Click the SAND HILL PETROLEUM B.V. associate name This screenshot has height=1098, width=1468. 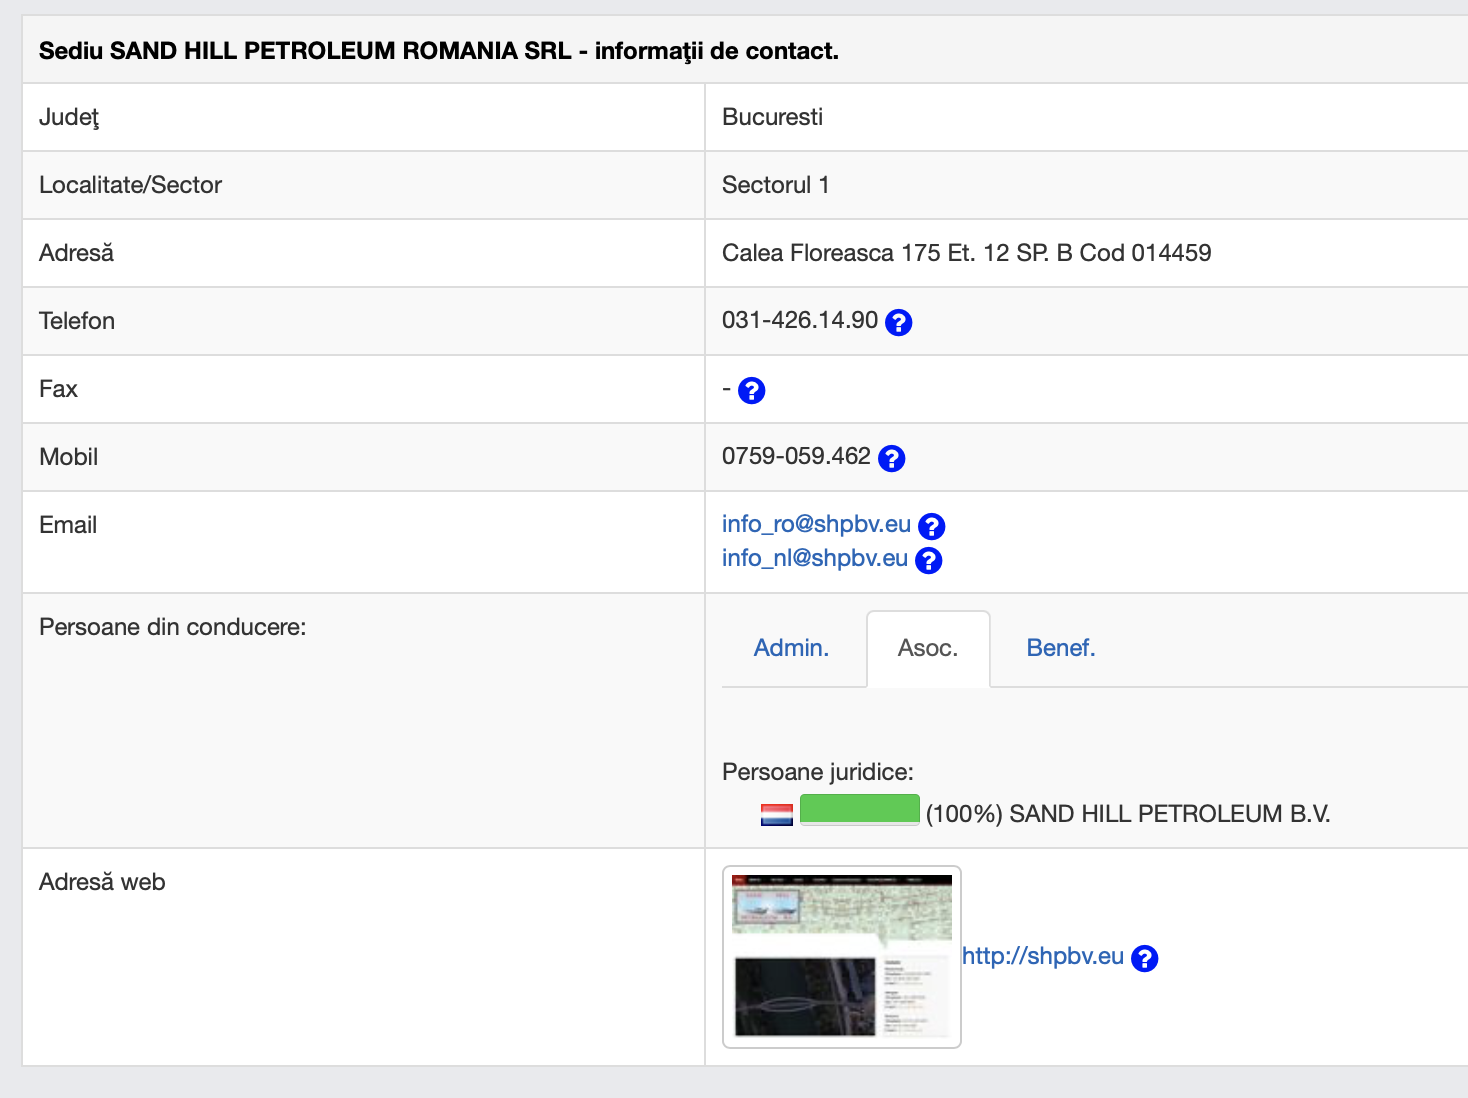click(1169, 814)
